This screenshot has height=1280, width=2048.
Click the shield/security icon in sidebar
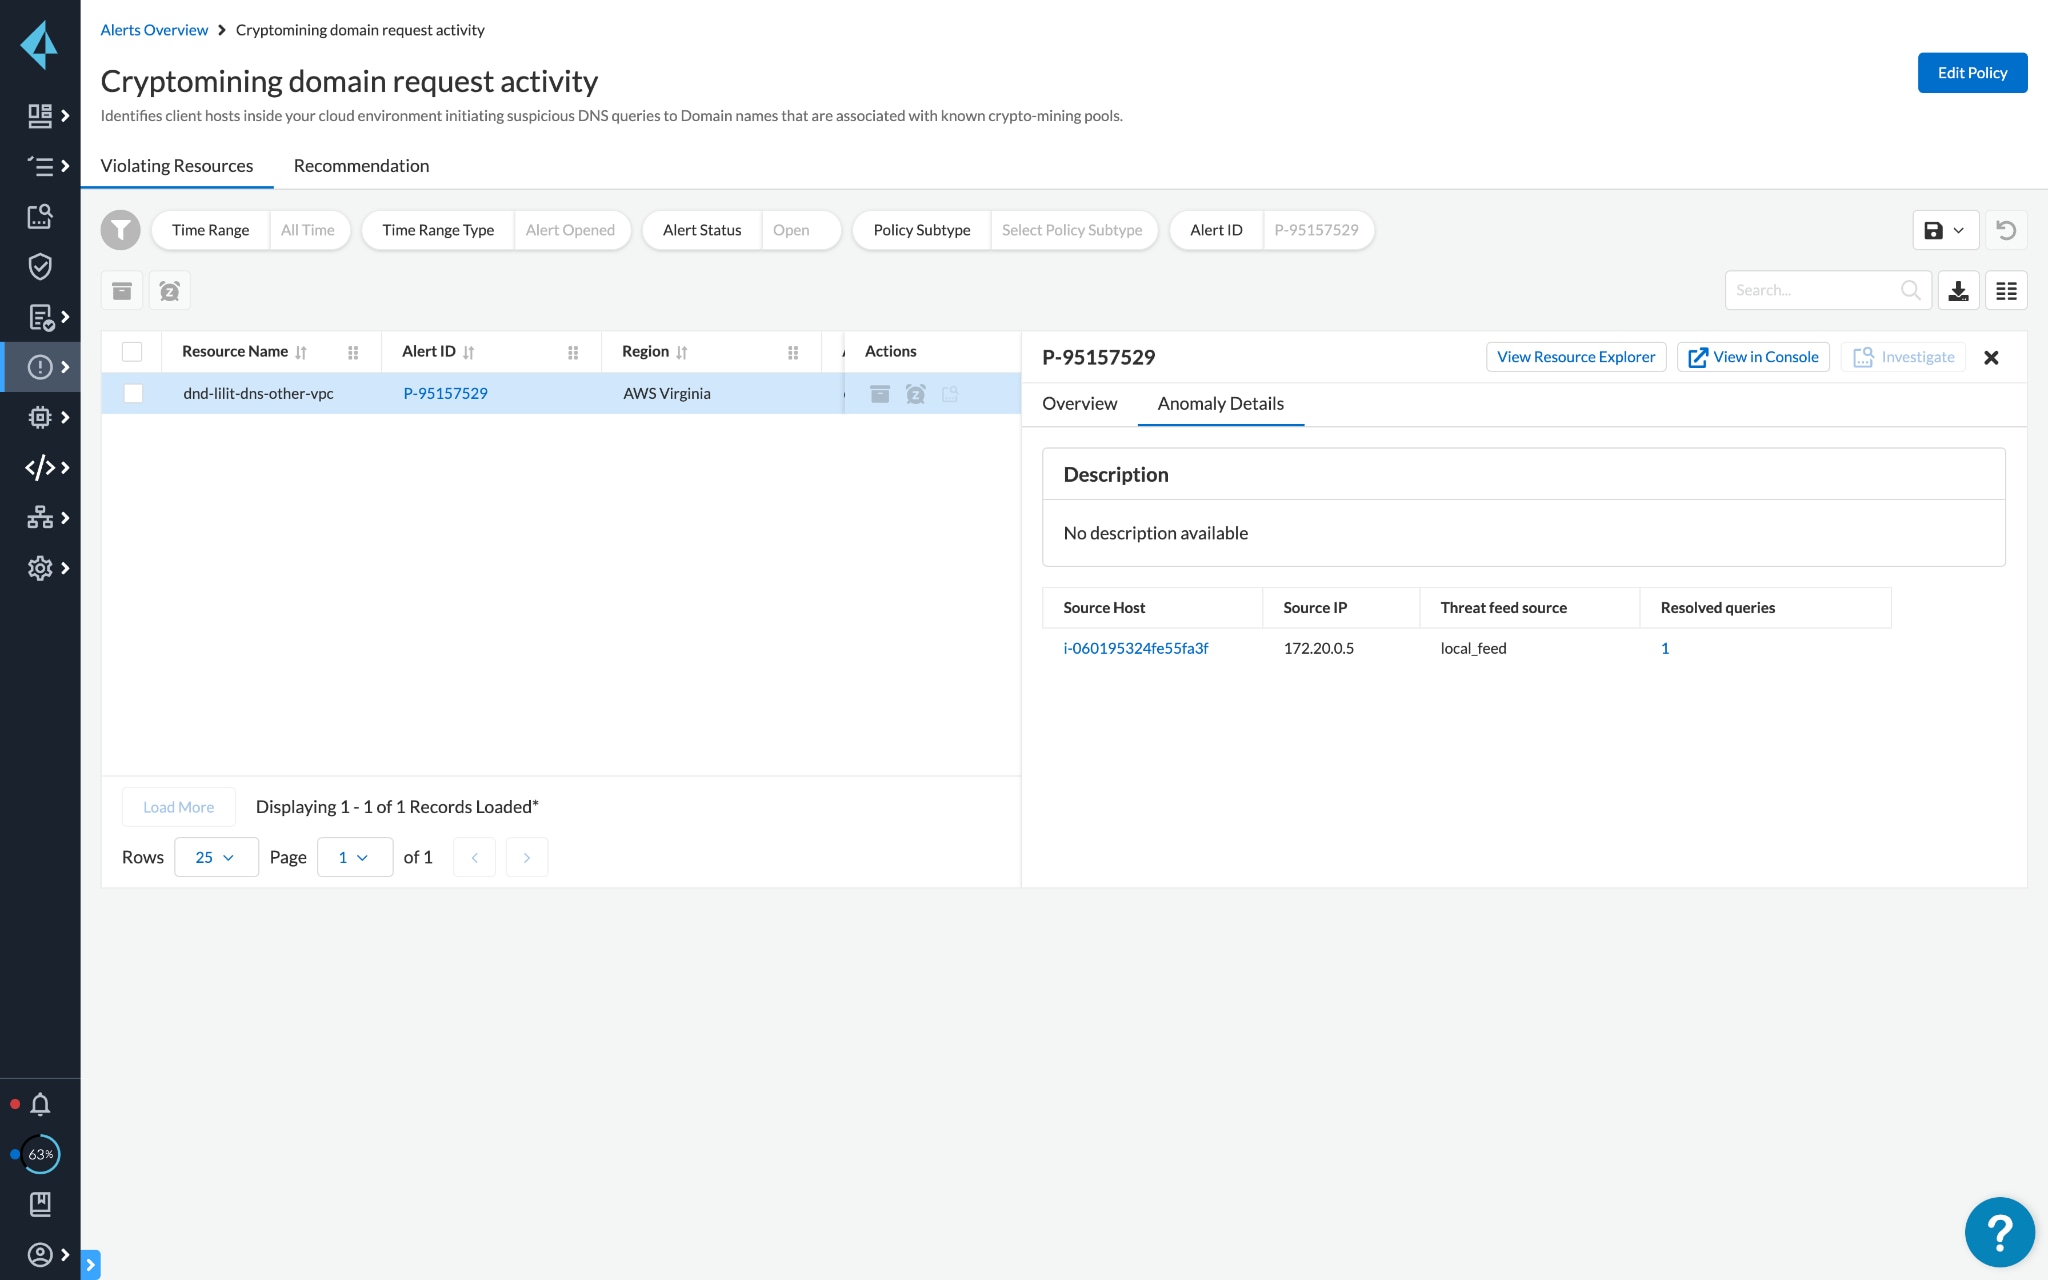pos(40,267)
